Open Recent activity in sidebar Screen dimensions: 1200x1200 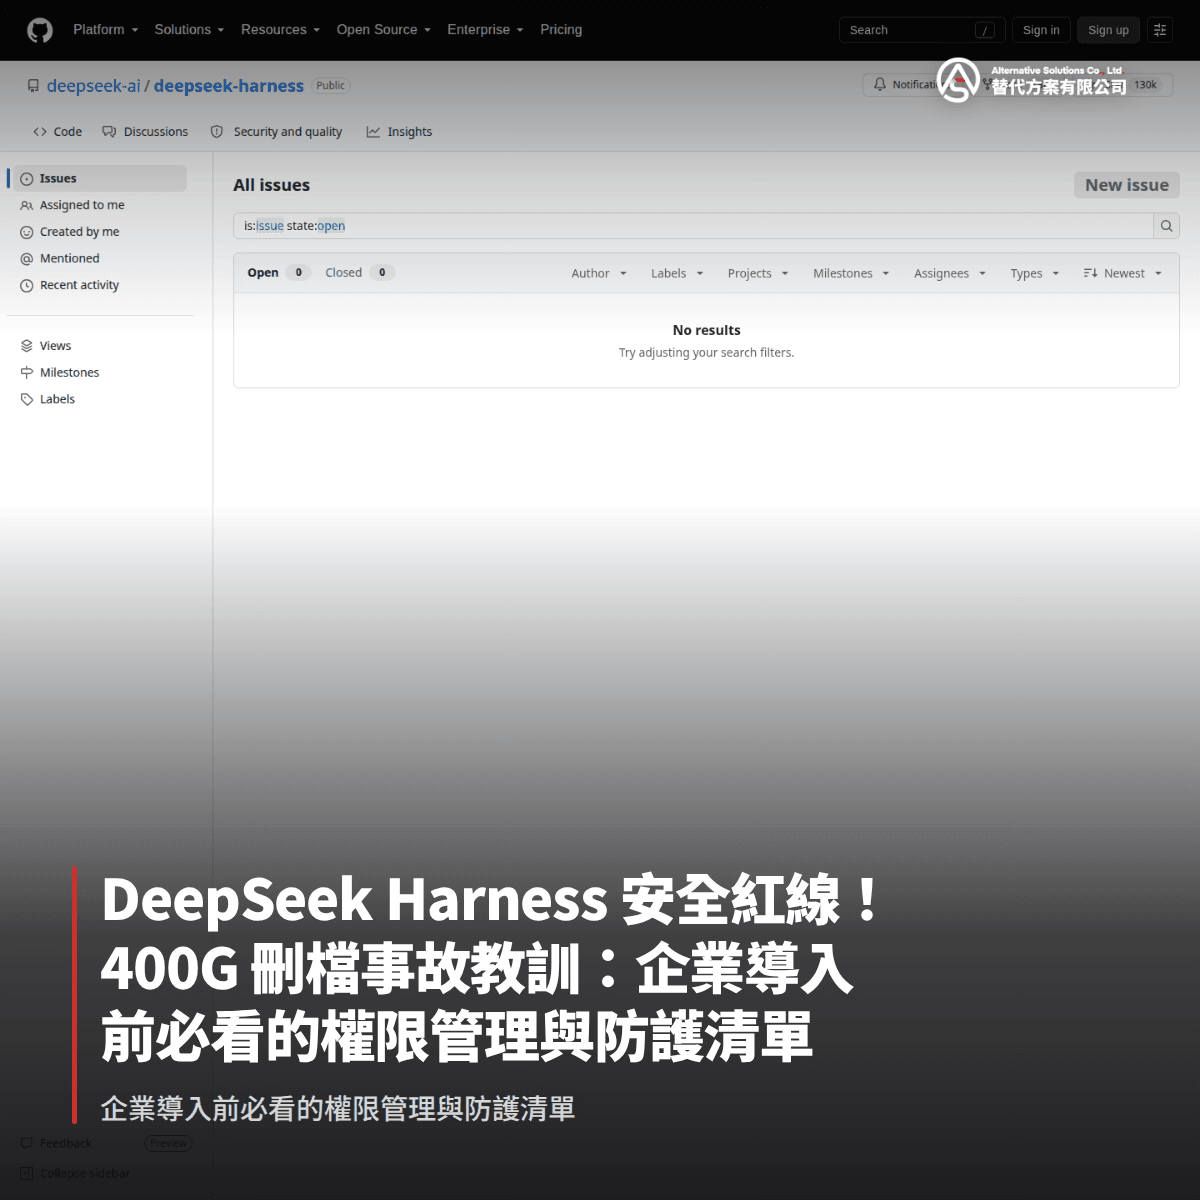coord(99,285)
